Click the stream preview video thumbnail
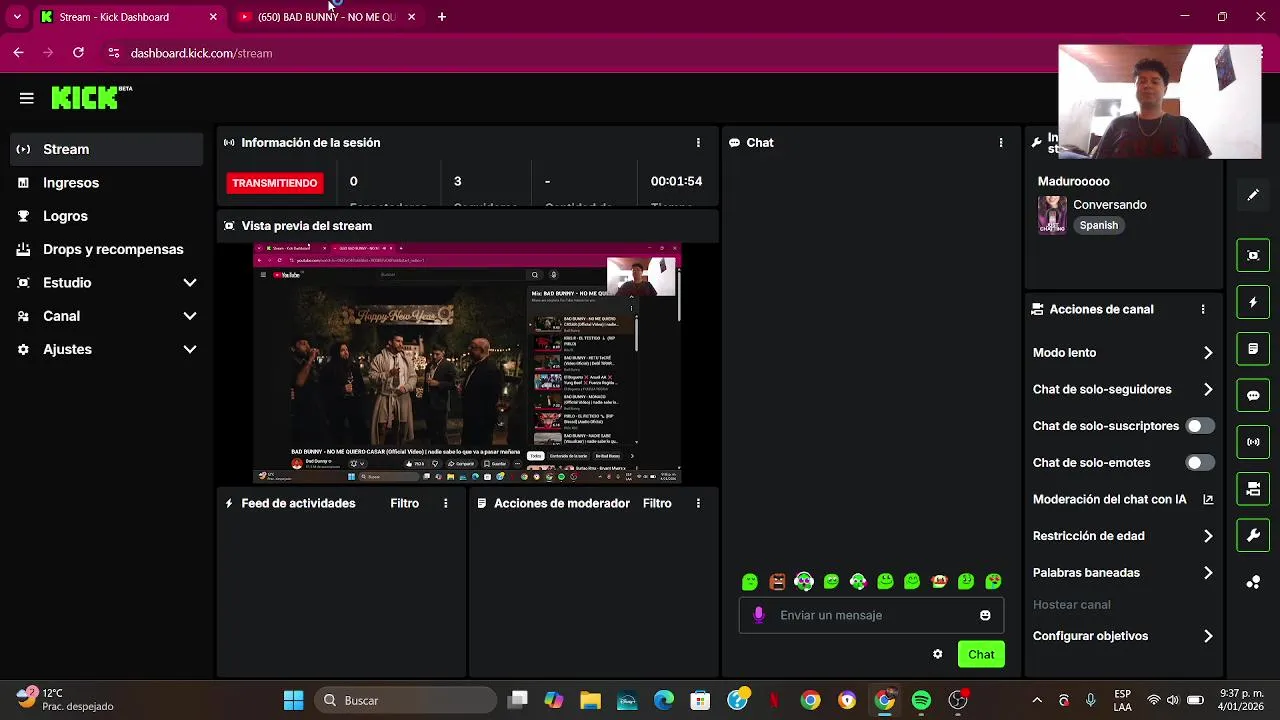Viewport: 1280px width, 720px height. 467,363
